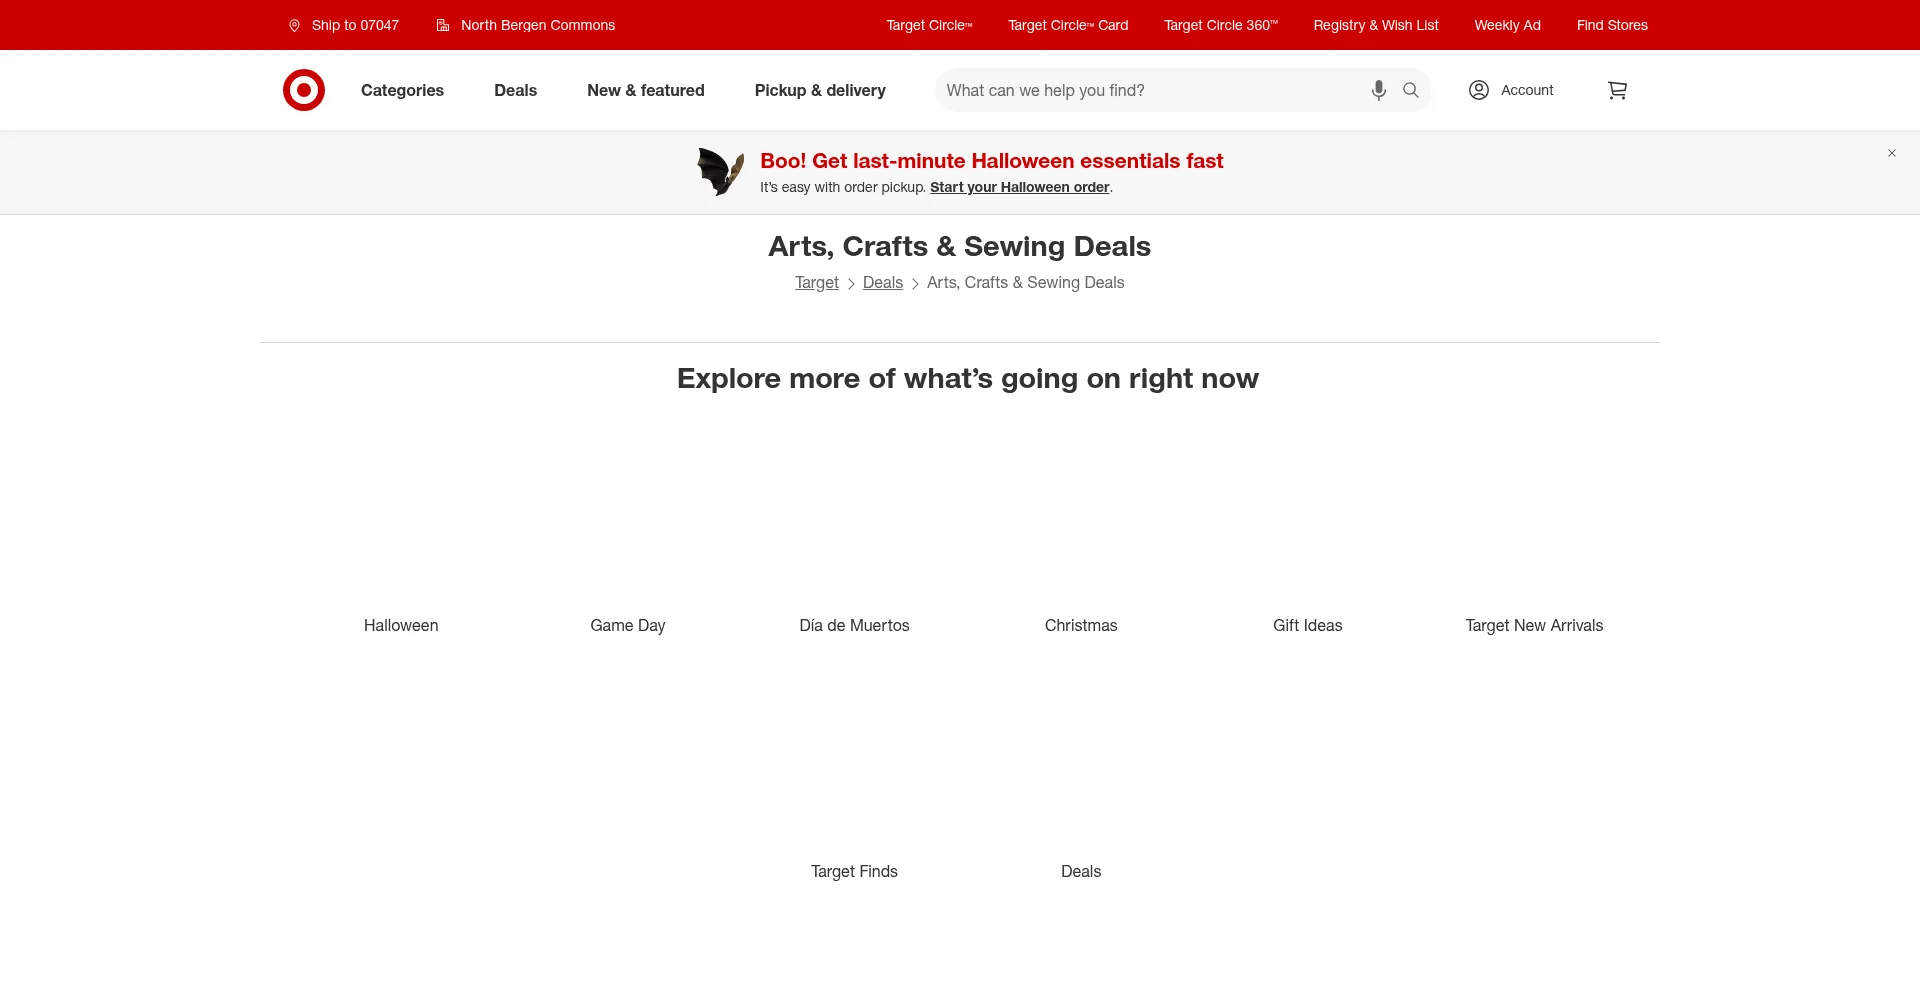Open the Target Circle 360 link
Image resolution: width=1920 pixels, height=993 pixels.
[x=1221, y=25]
